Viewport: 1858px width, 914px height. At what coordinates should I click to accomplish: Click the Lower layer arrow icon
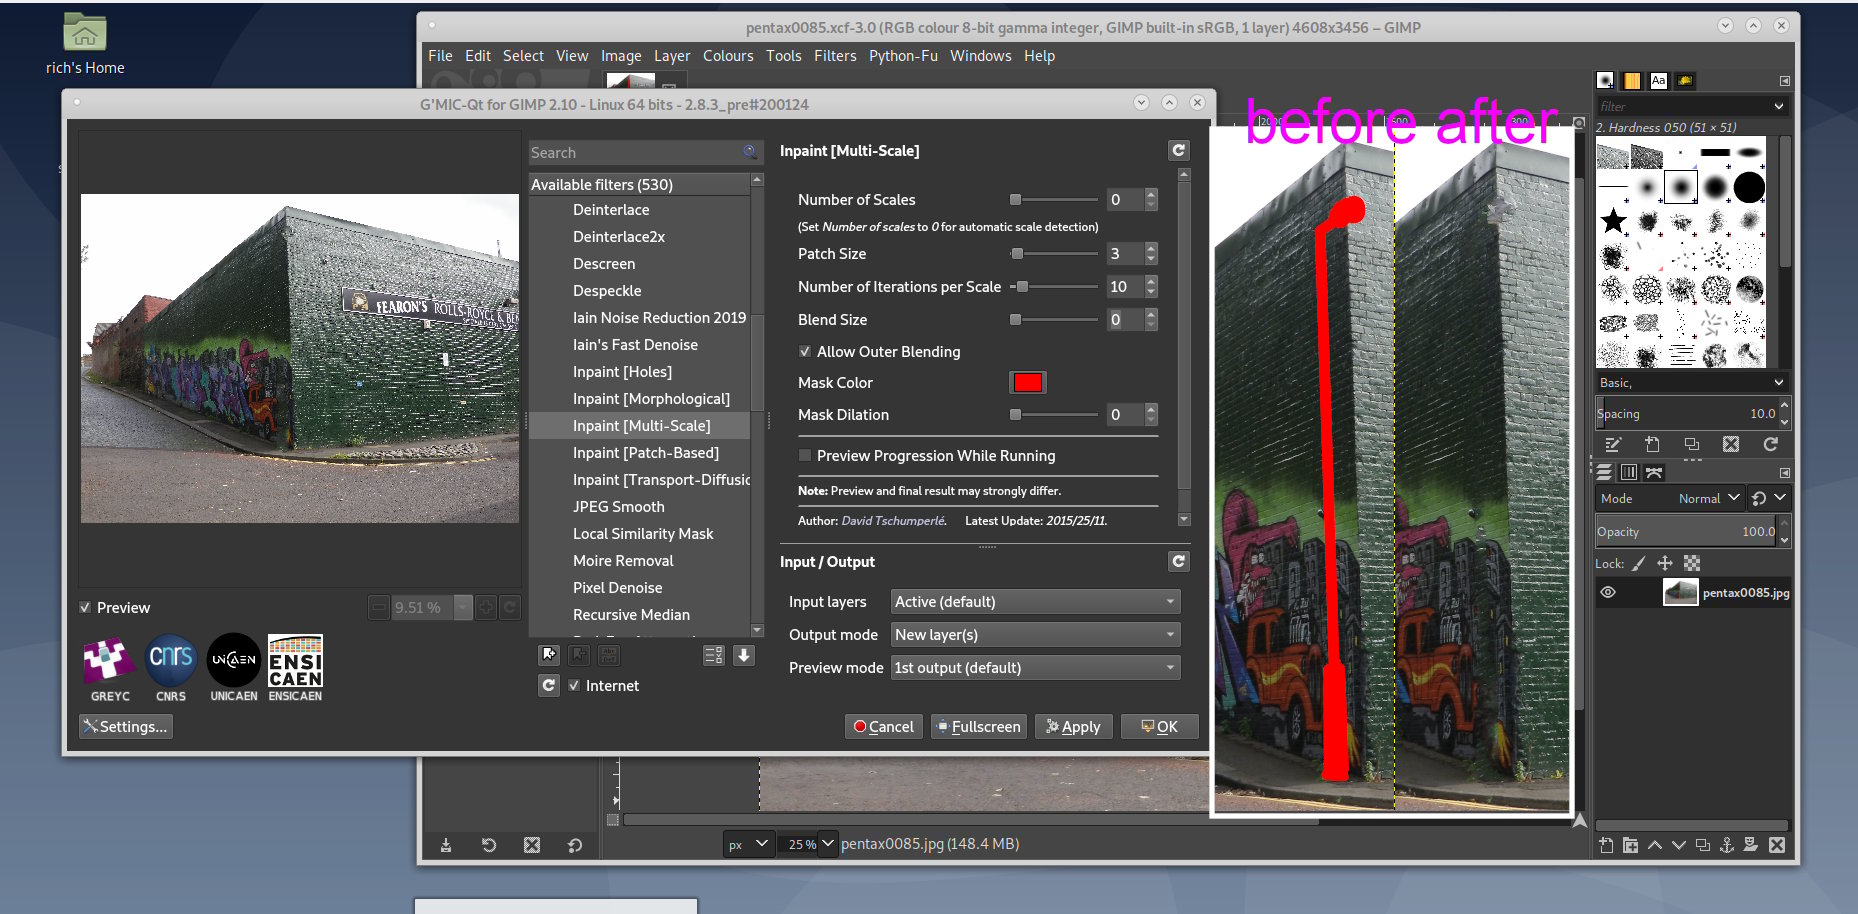tap(1679, 845)
